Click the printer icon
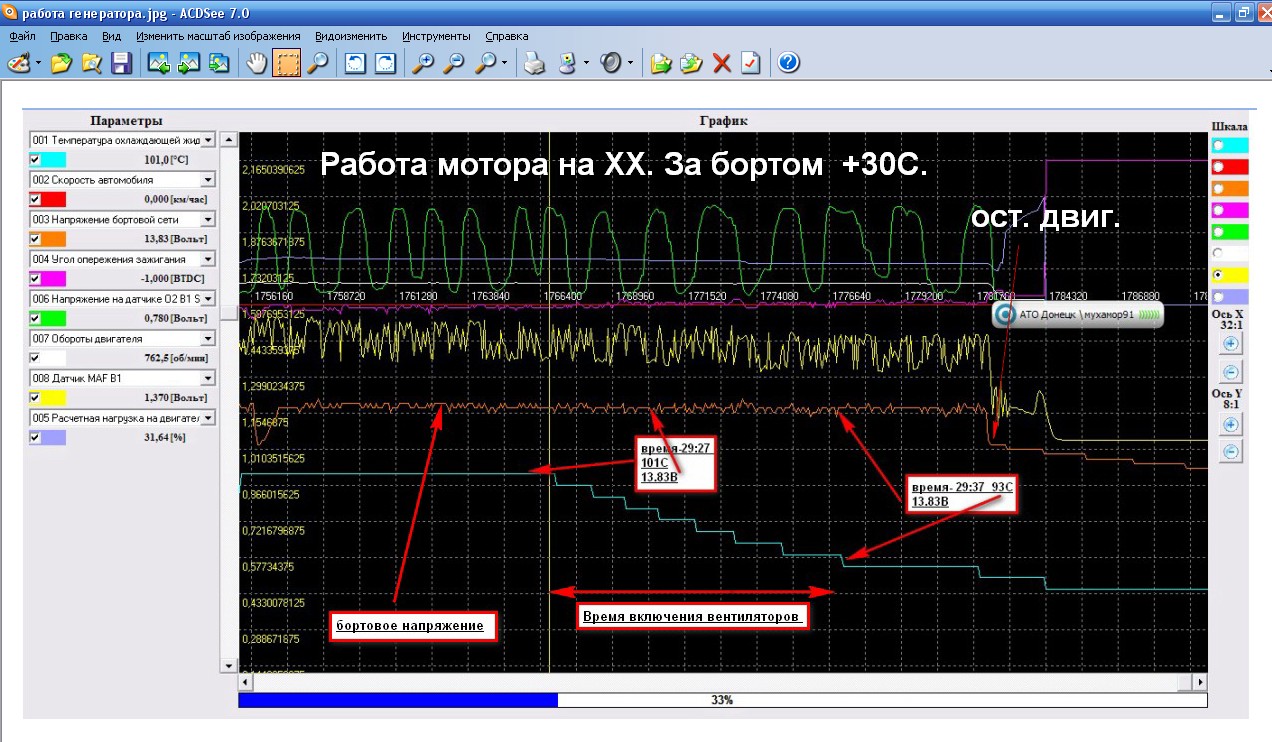This screenshot has width=1272, height=742. coord(535,63)
